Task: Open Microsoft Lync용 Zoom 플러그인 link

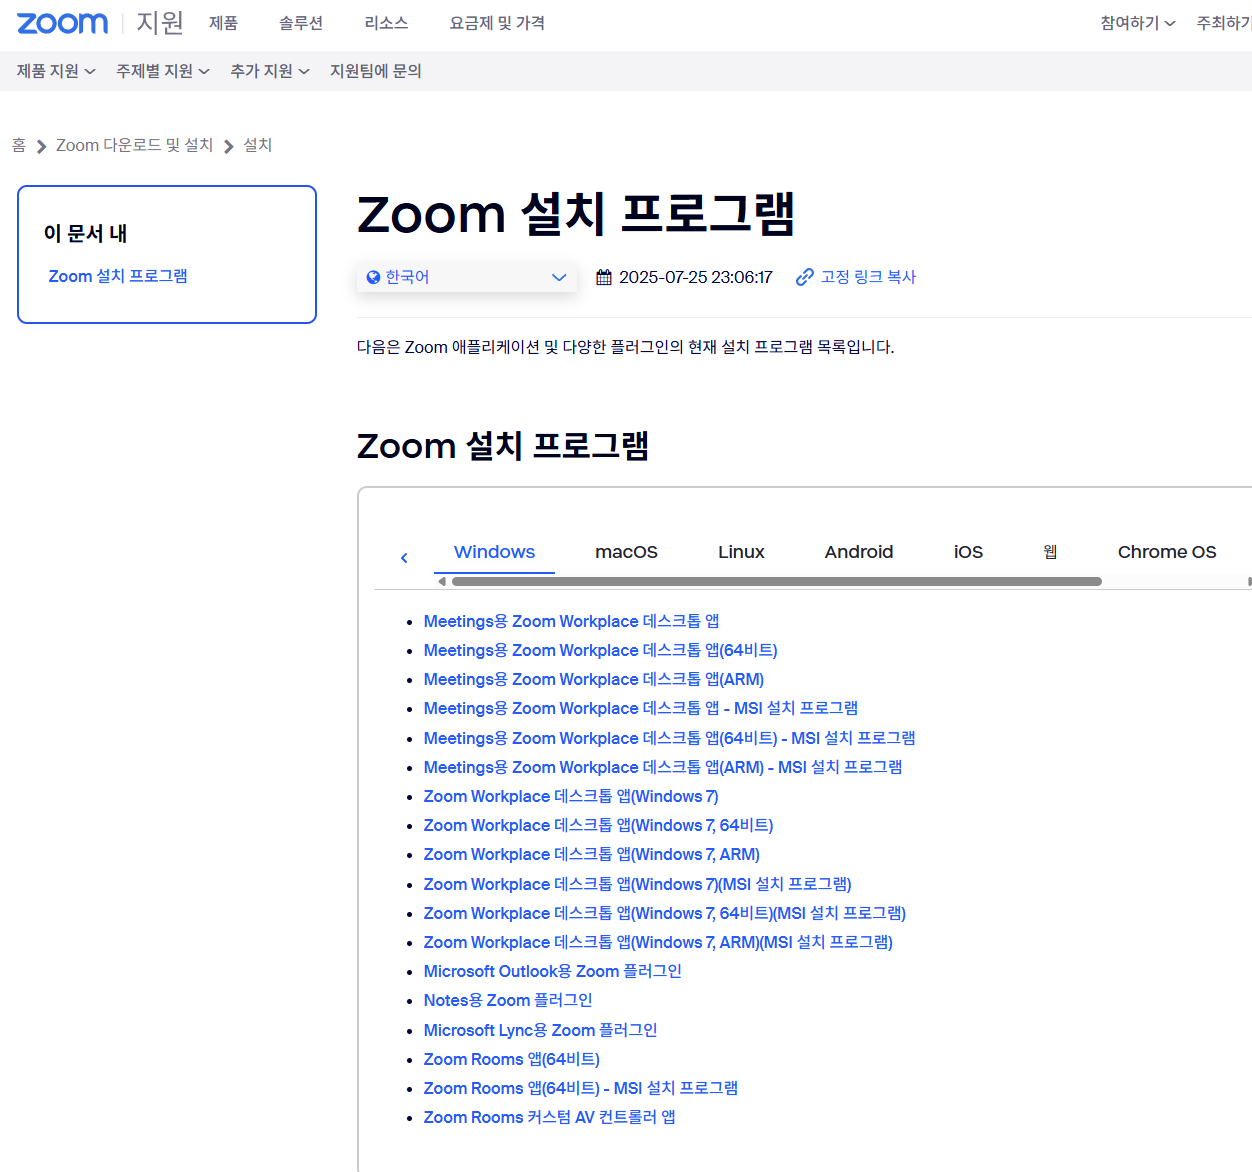Action: [x=541, y=1030]
